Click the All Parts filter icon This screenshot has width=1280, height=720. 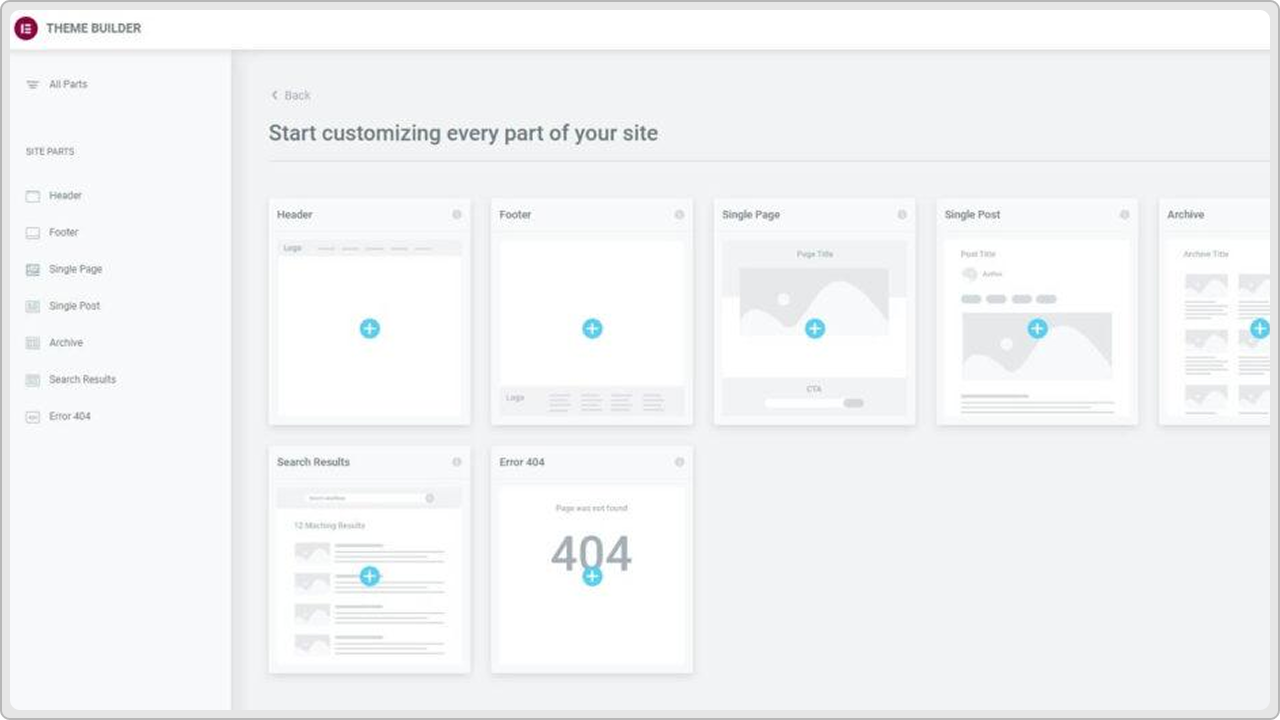pos(31,84)
